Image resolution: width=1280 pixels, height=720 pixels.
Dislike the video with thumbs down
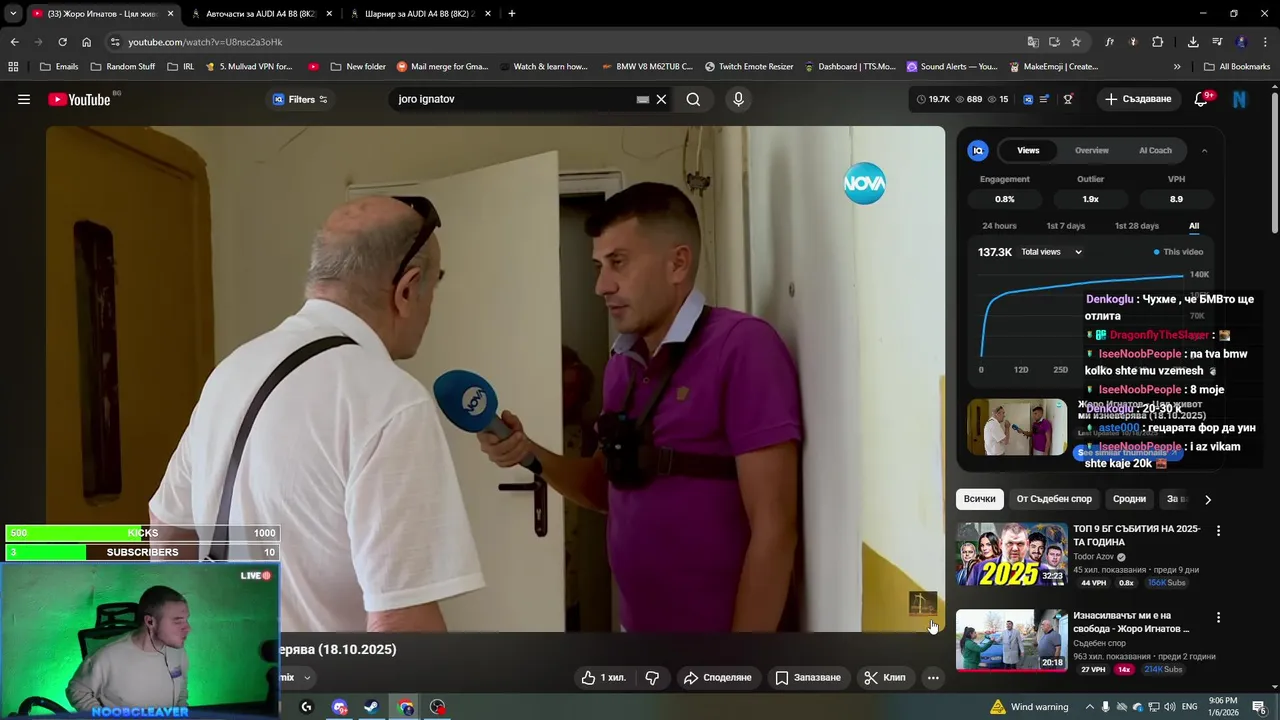click(652, 677)
